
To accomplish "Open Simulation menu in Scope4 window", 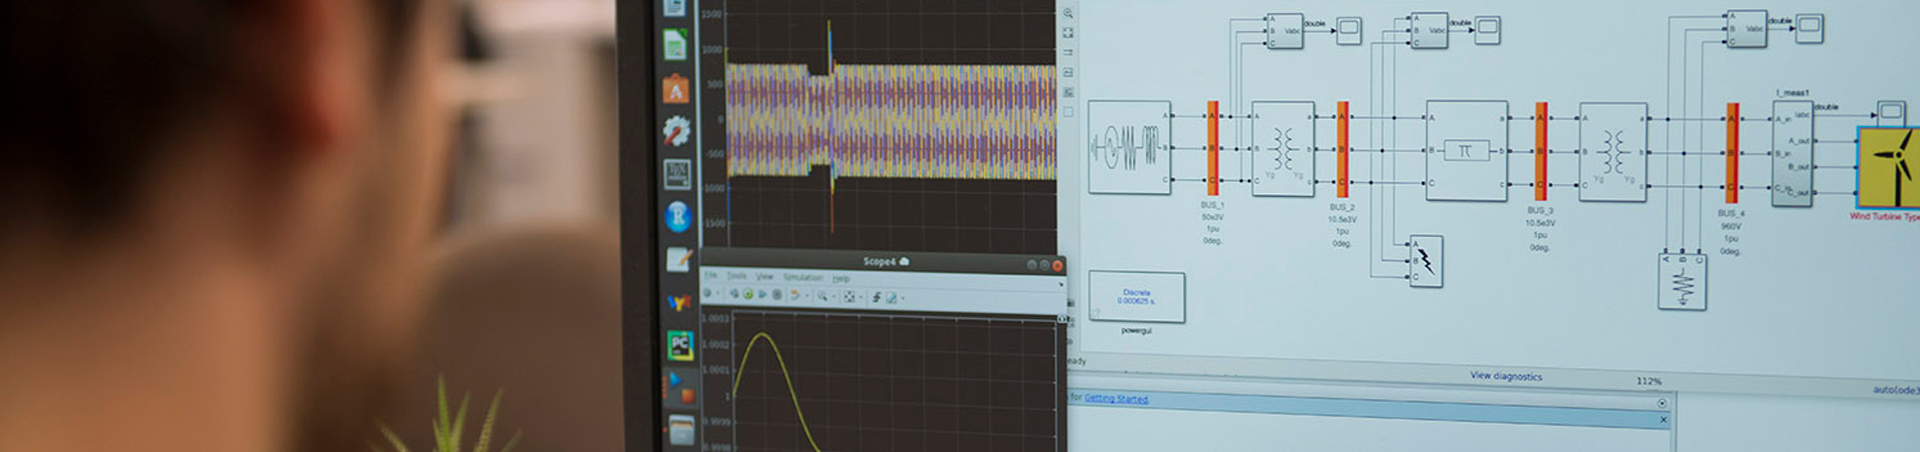I will [803, 277].
